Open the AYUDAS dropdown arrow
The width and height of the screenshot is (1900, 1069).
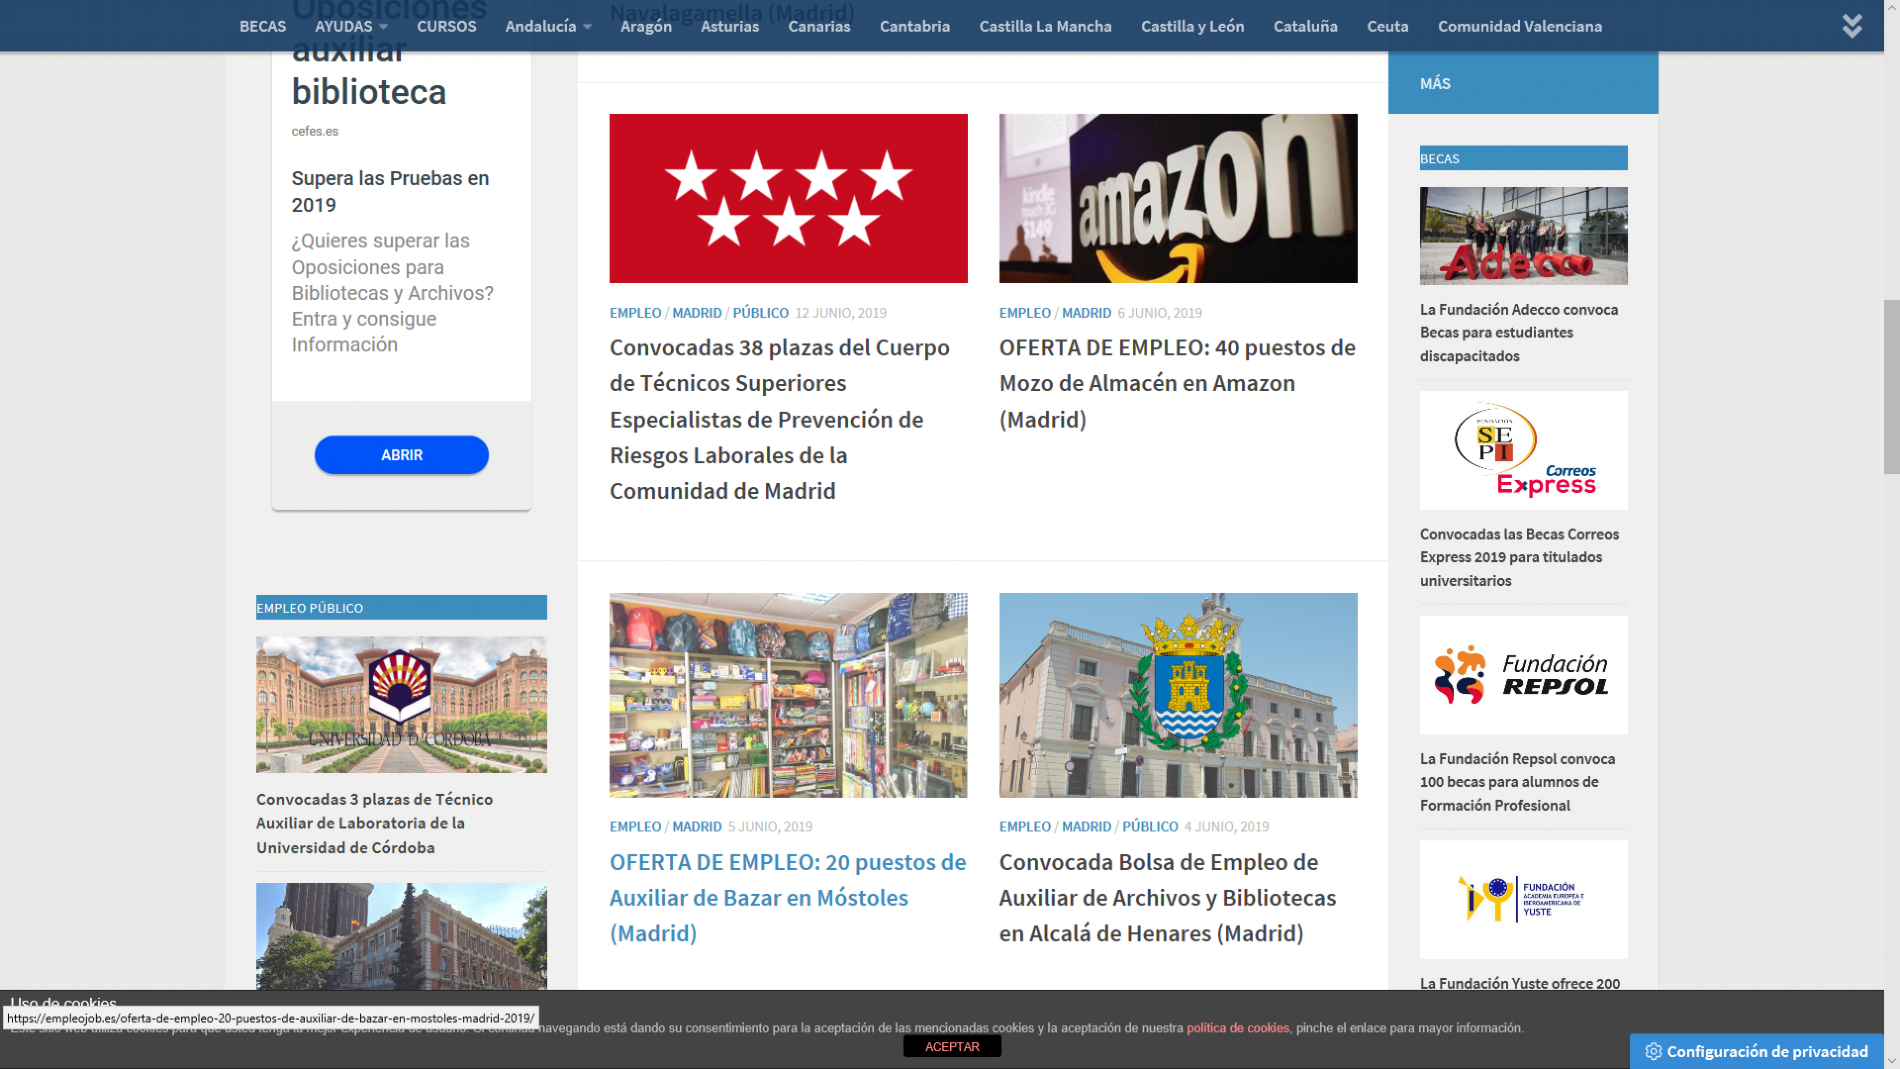[x=383, y=27]
